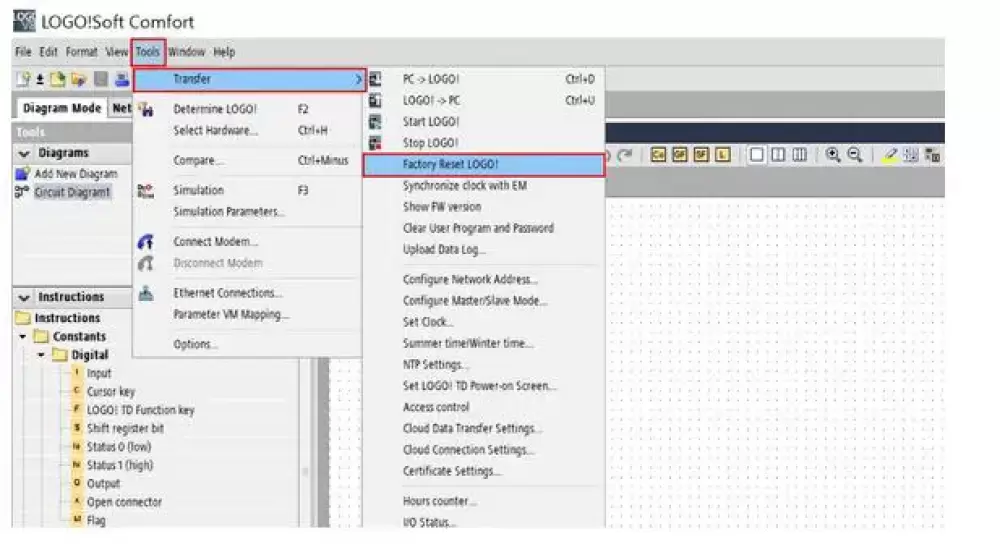The width and height of the screenshot is (1000, 555).
Task: Select Cursor key in Digital tree
Action: click(110, 392)
